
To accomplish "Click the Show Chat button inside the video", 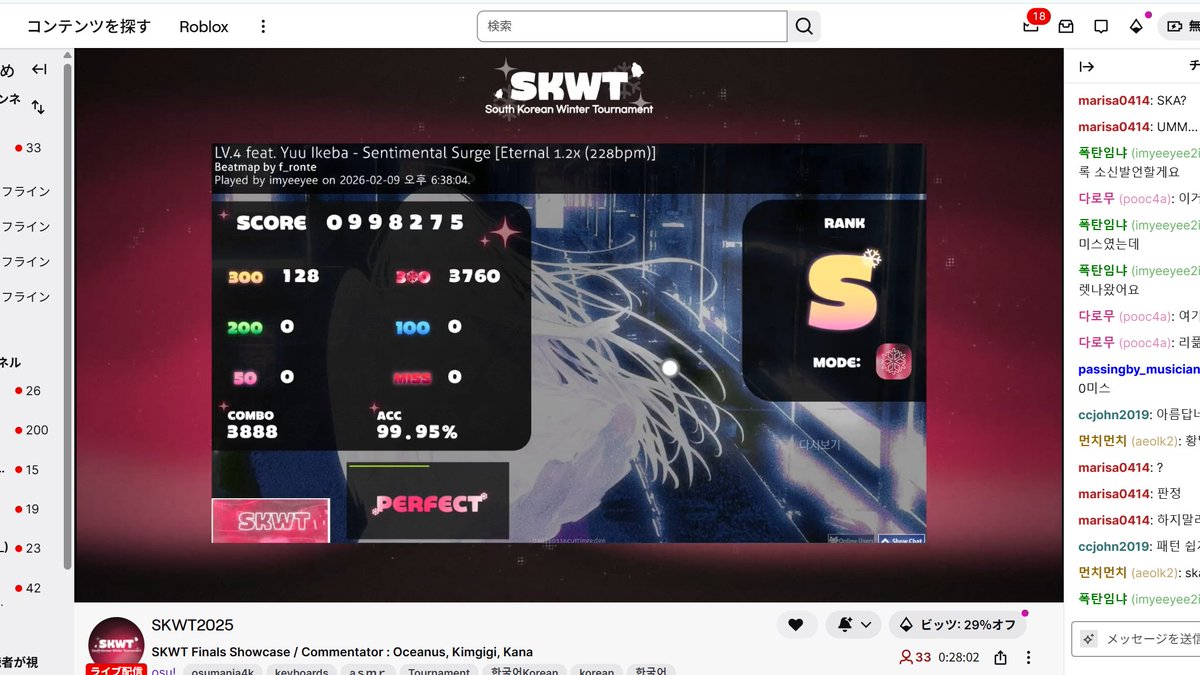I will click(901, 540).
